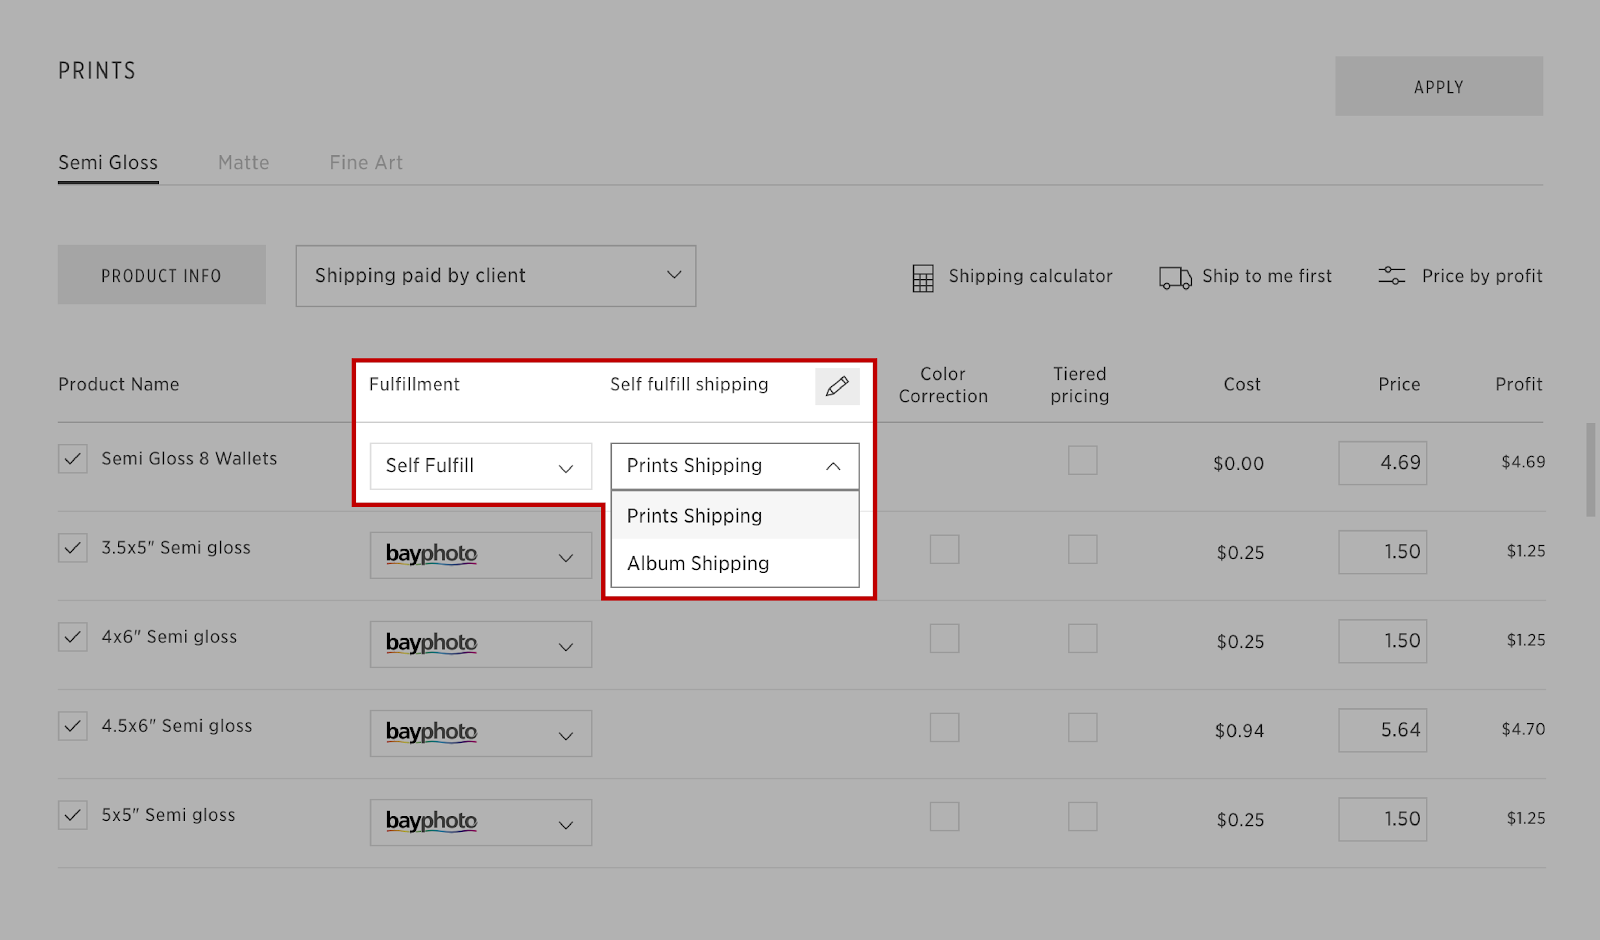
Task: Click the $0.00 cost value for Wallets
Action: pyautogui.click(x=1238, y=464)
